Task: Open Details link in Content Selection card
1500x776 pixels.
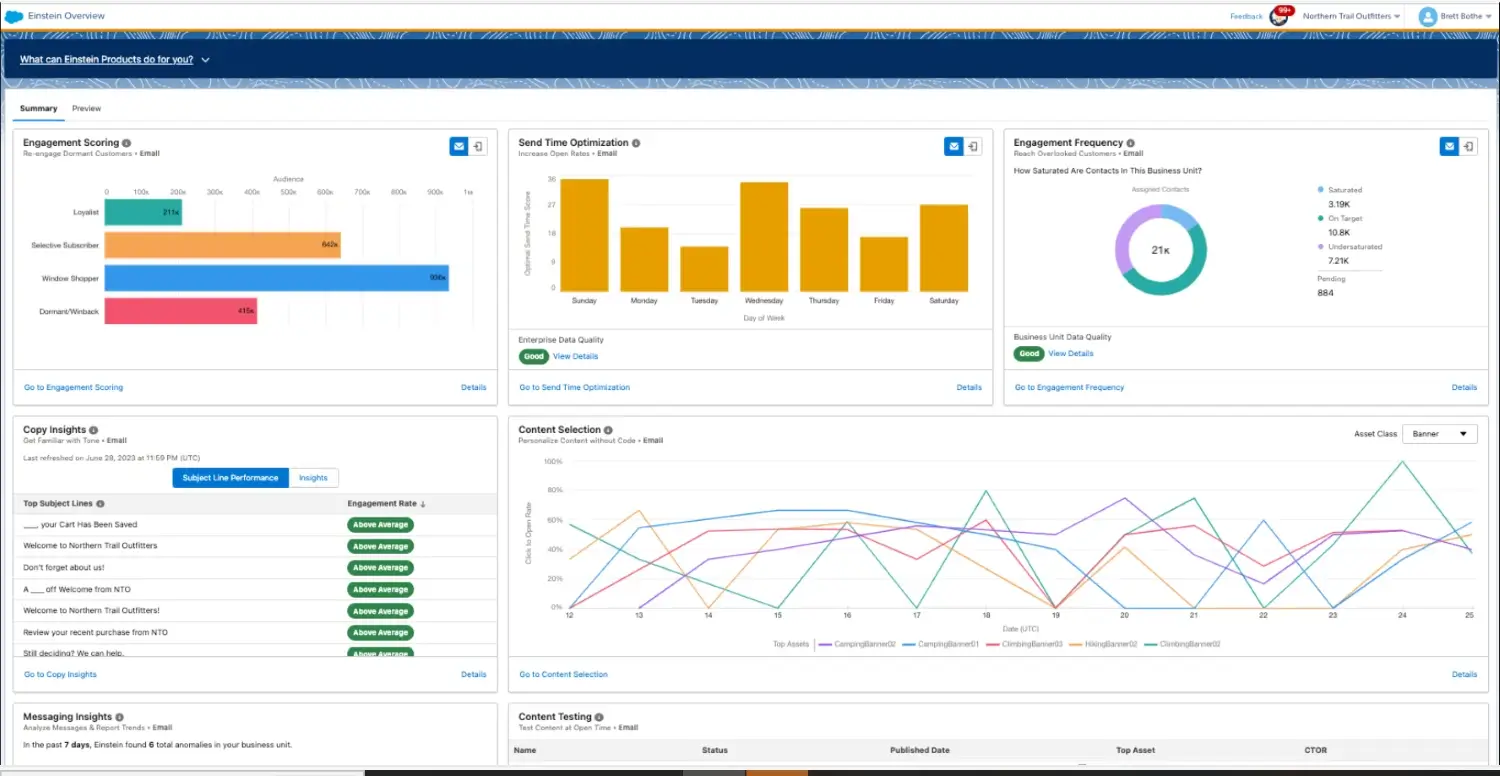Action: pos(1464,674)
